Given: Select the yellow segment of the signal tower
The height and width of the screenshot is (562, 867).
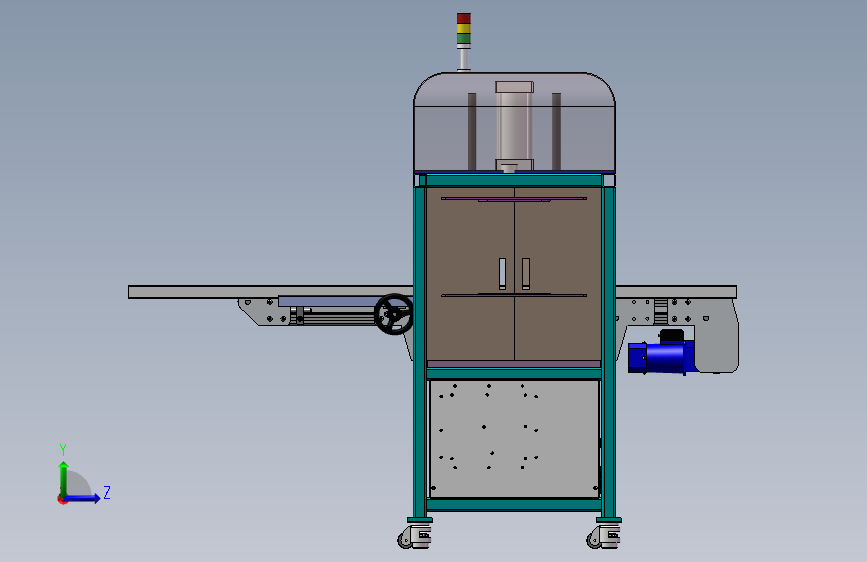Looking at the screenshot, I should tap(463, 29).
